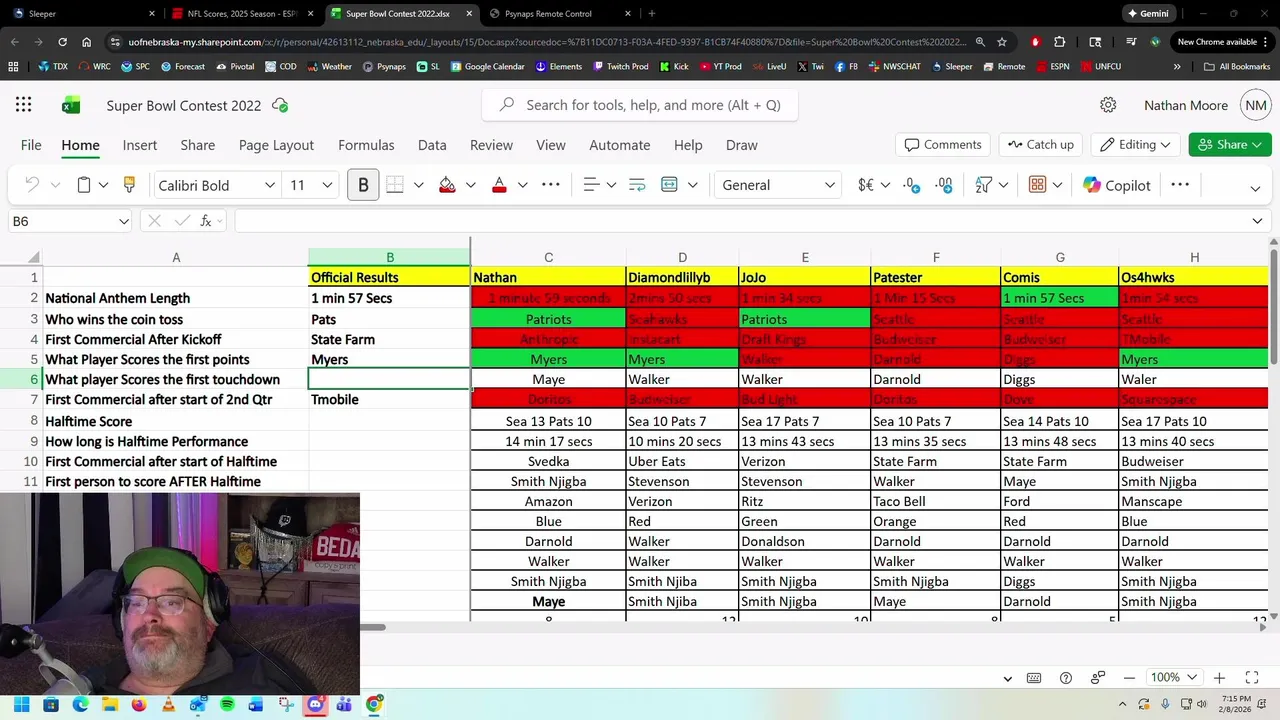The height and width of the screenshot is (720, 1280).
Task: Switch to the Draw tab
Action: pyautogui.click(x=742, y=145)
